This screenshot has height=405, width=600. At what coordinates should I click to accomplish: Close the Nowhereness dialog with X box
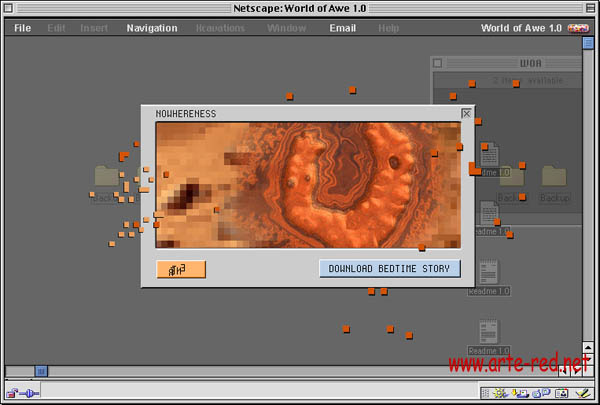pos(466,114)
